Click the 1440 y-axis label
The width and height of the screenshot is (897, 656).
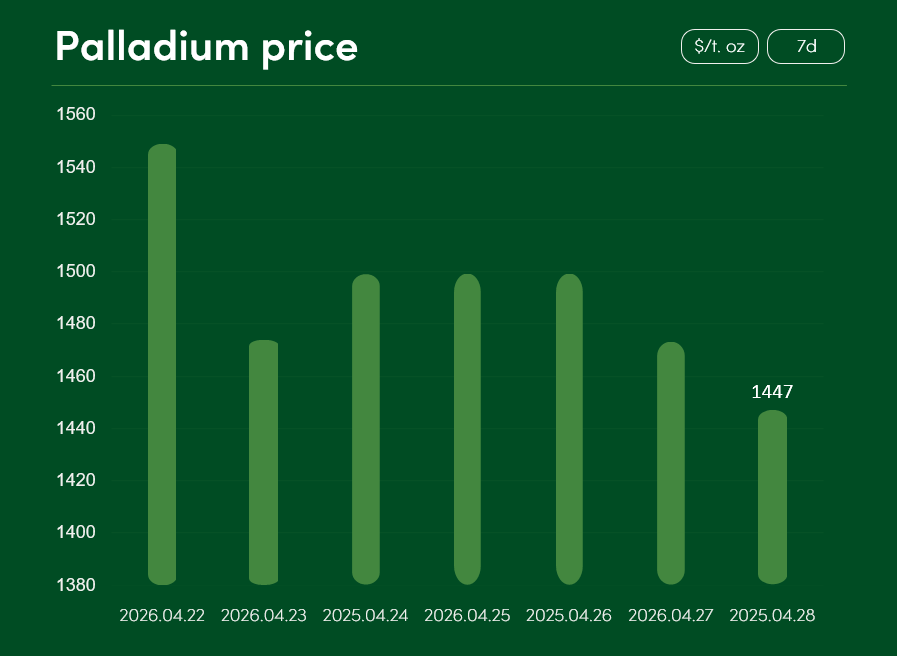[x=74, y=428]
